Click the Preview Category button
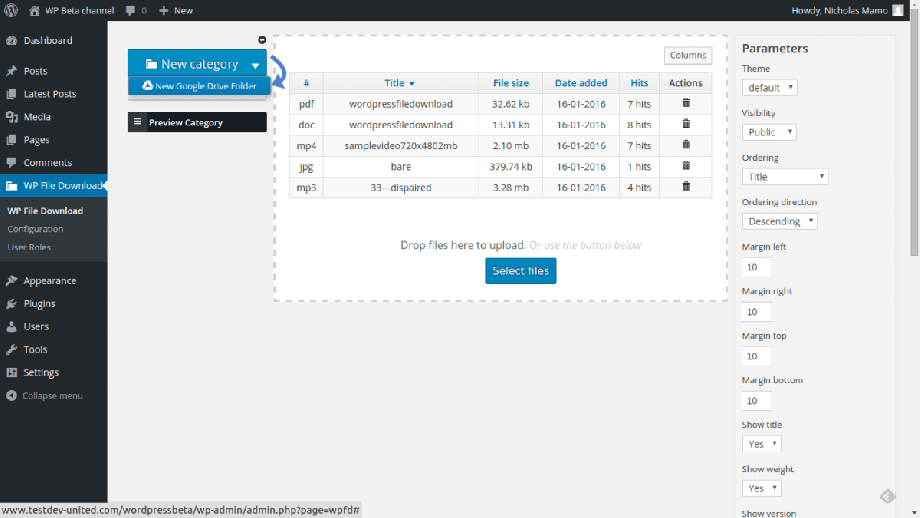This screenshot has width=920, height=518. (x=197, y=122)
